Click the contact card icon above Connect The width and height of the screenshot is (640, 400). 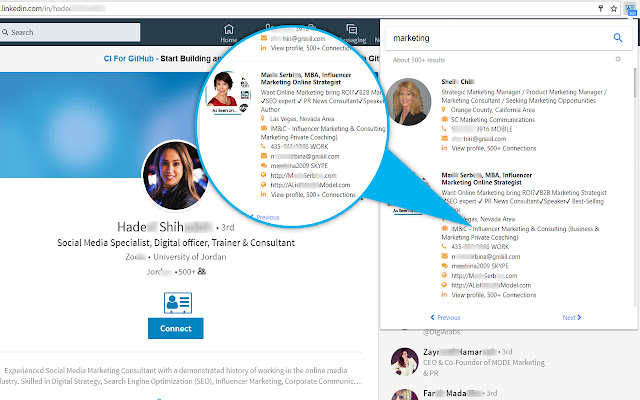pos(178,303)
